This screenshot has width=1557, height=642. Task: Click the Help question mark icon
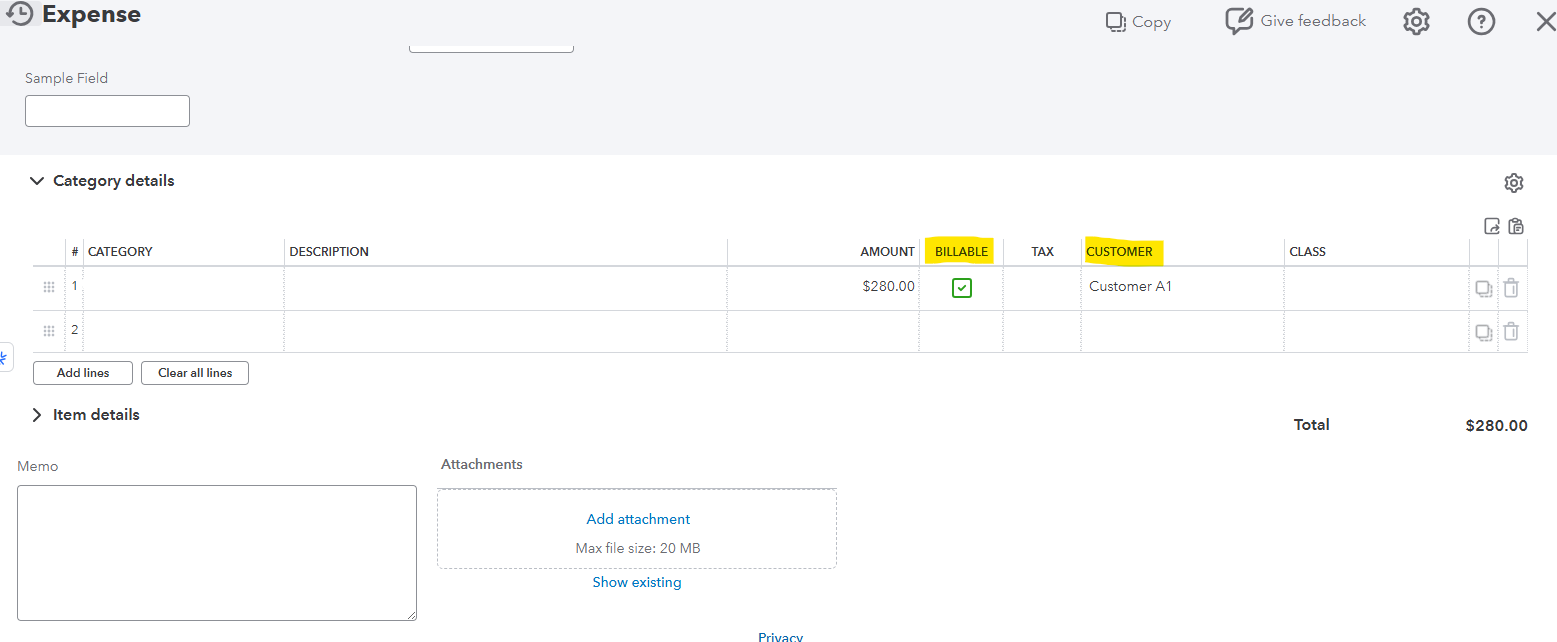[x=1481, y=22]
